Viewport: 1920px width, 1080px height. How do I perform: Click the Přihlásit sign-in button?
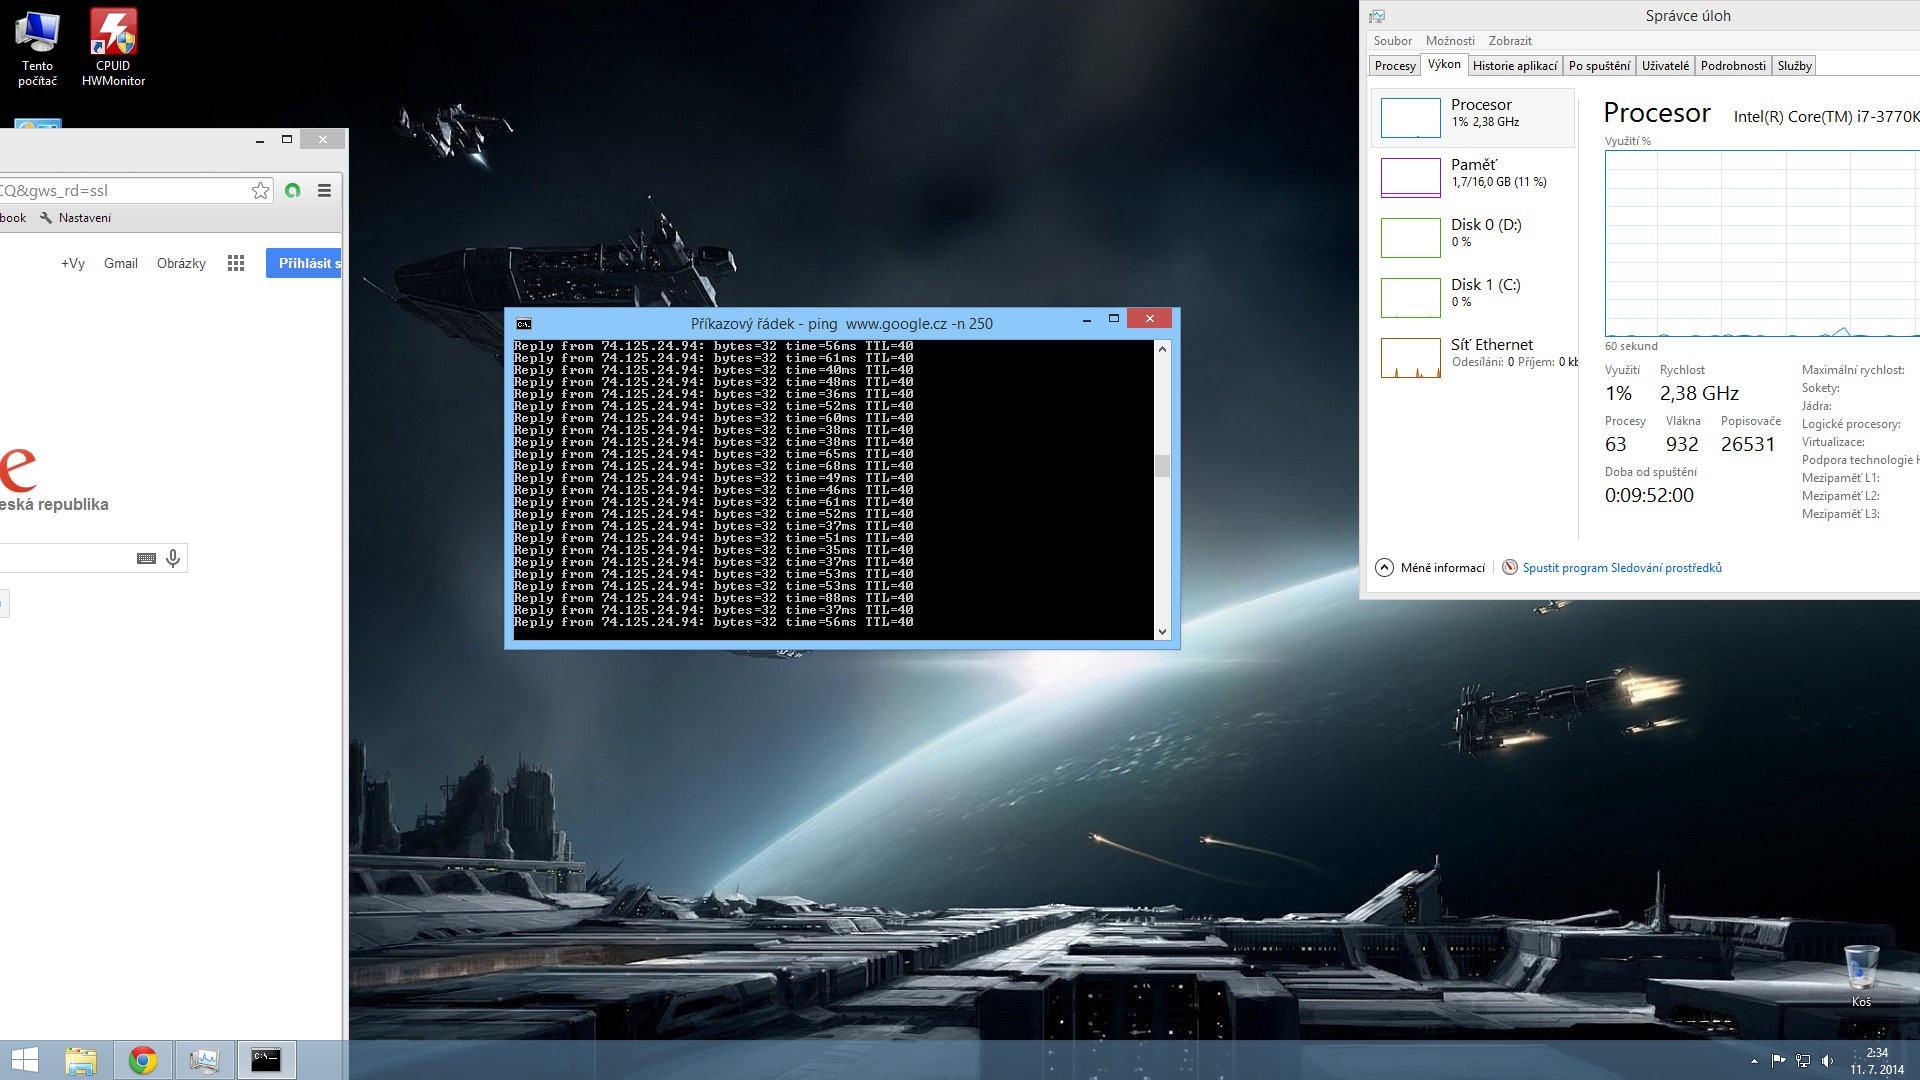pyautogui.click(x=304, y=263)
